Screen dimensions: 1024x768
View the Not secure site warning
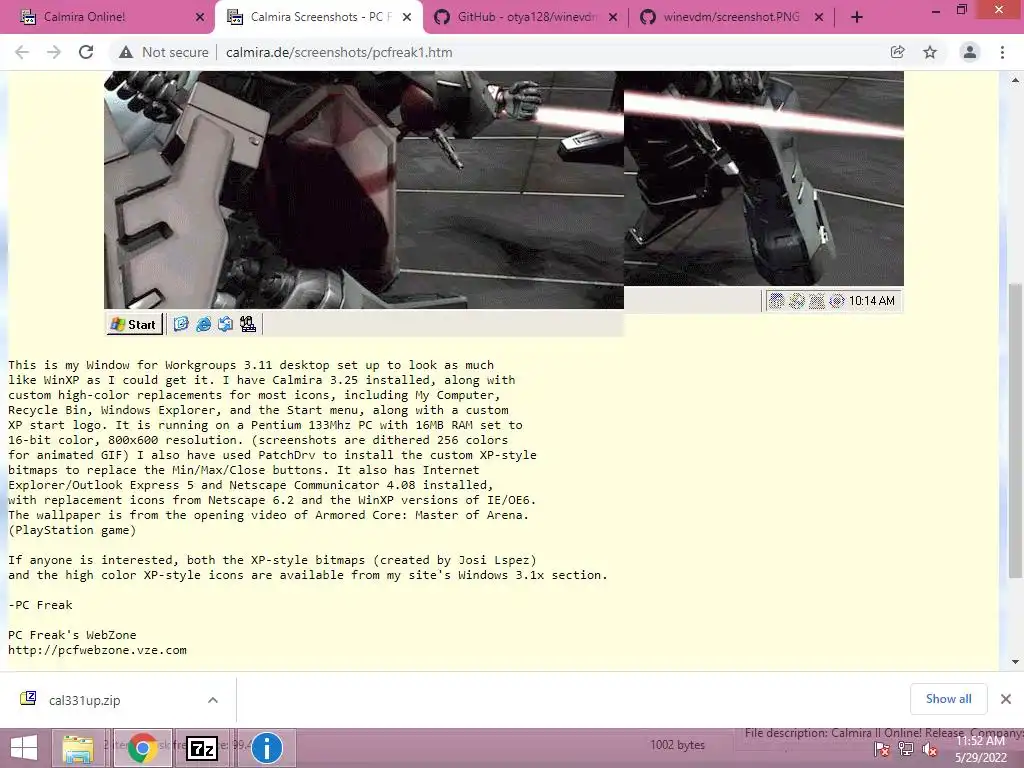point(164,52)
